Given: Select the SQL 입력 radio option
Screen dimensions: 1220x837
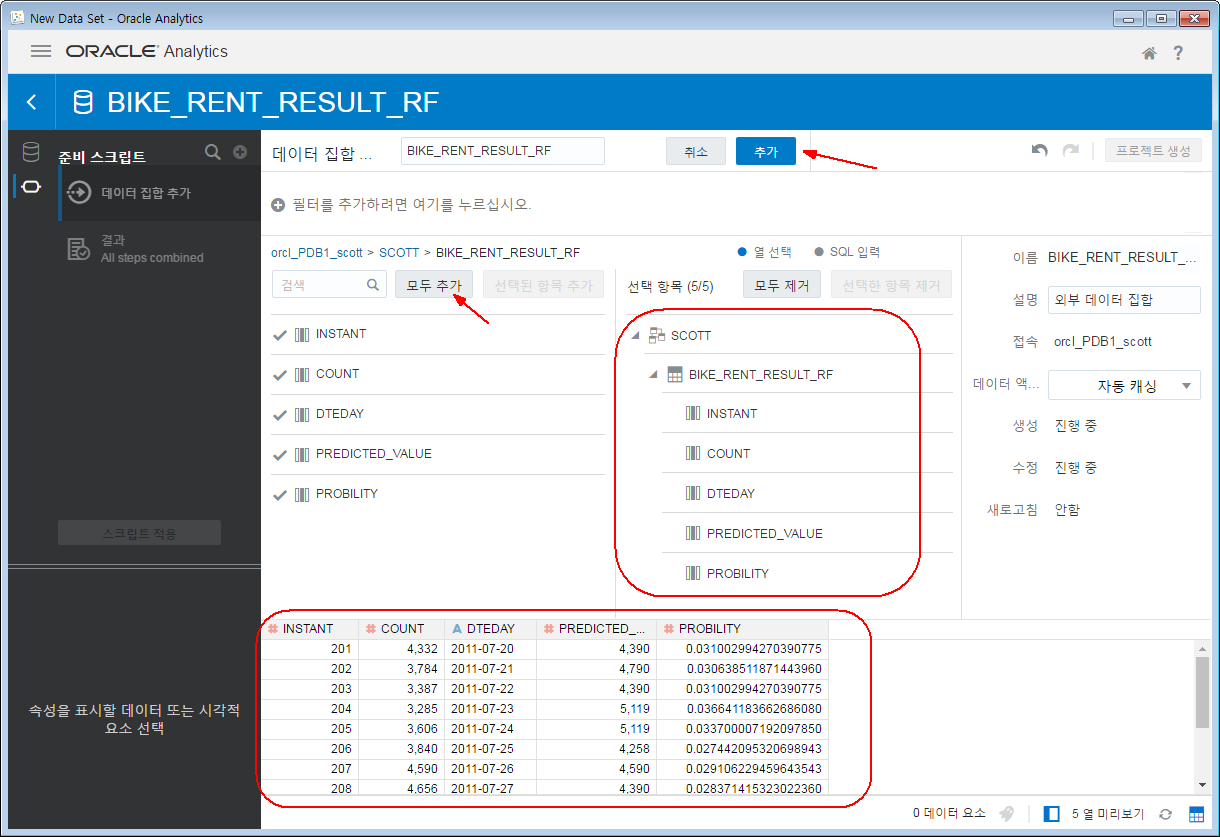Looking at the screenshot, I should 819,252.
